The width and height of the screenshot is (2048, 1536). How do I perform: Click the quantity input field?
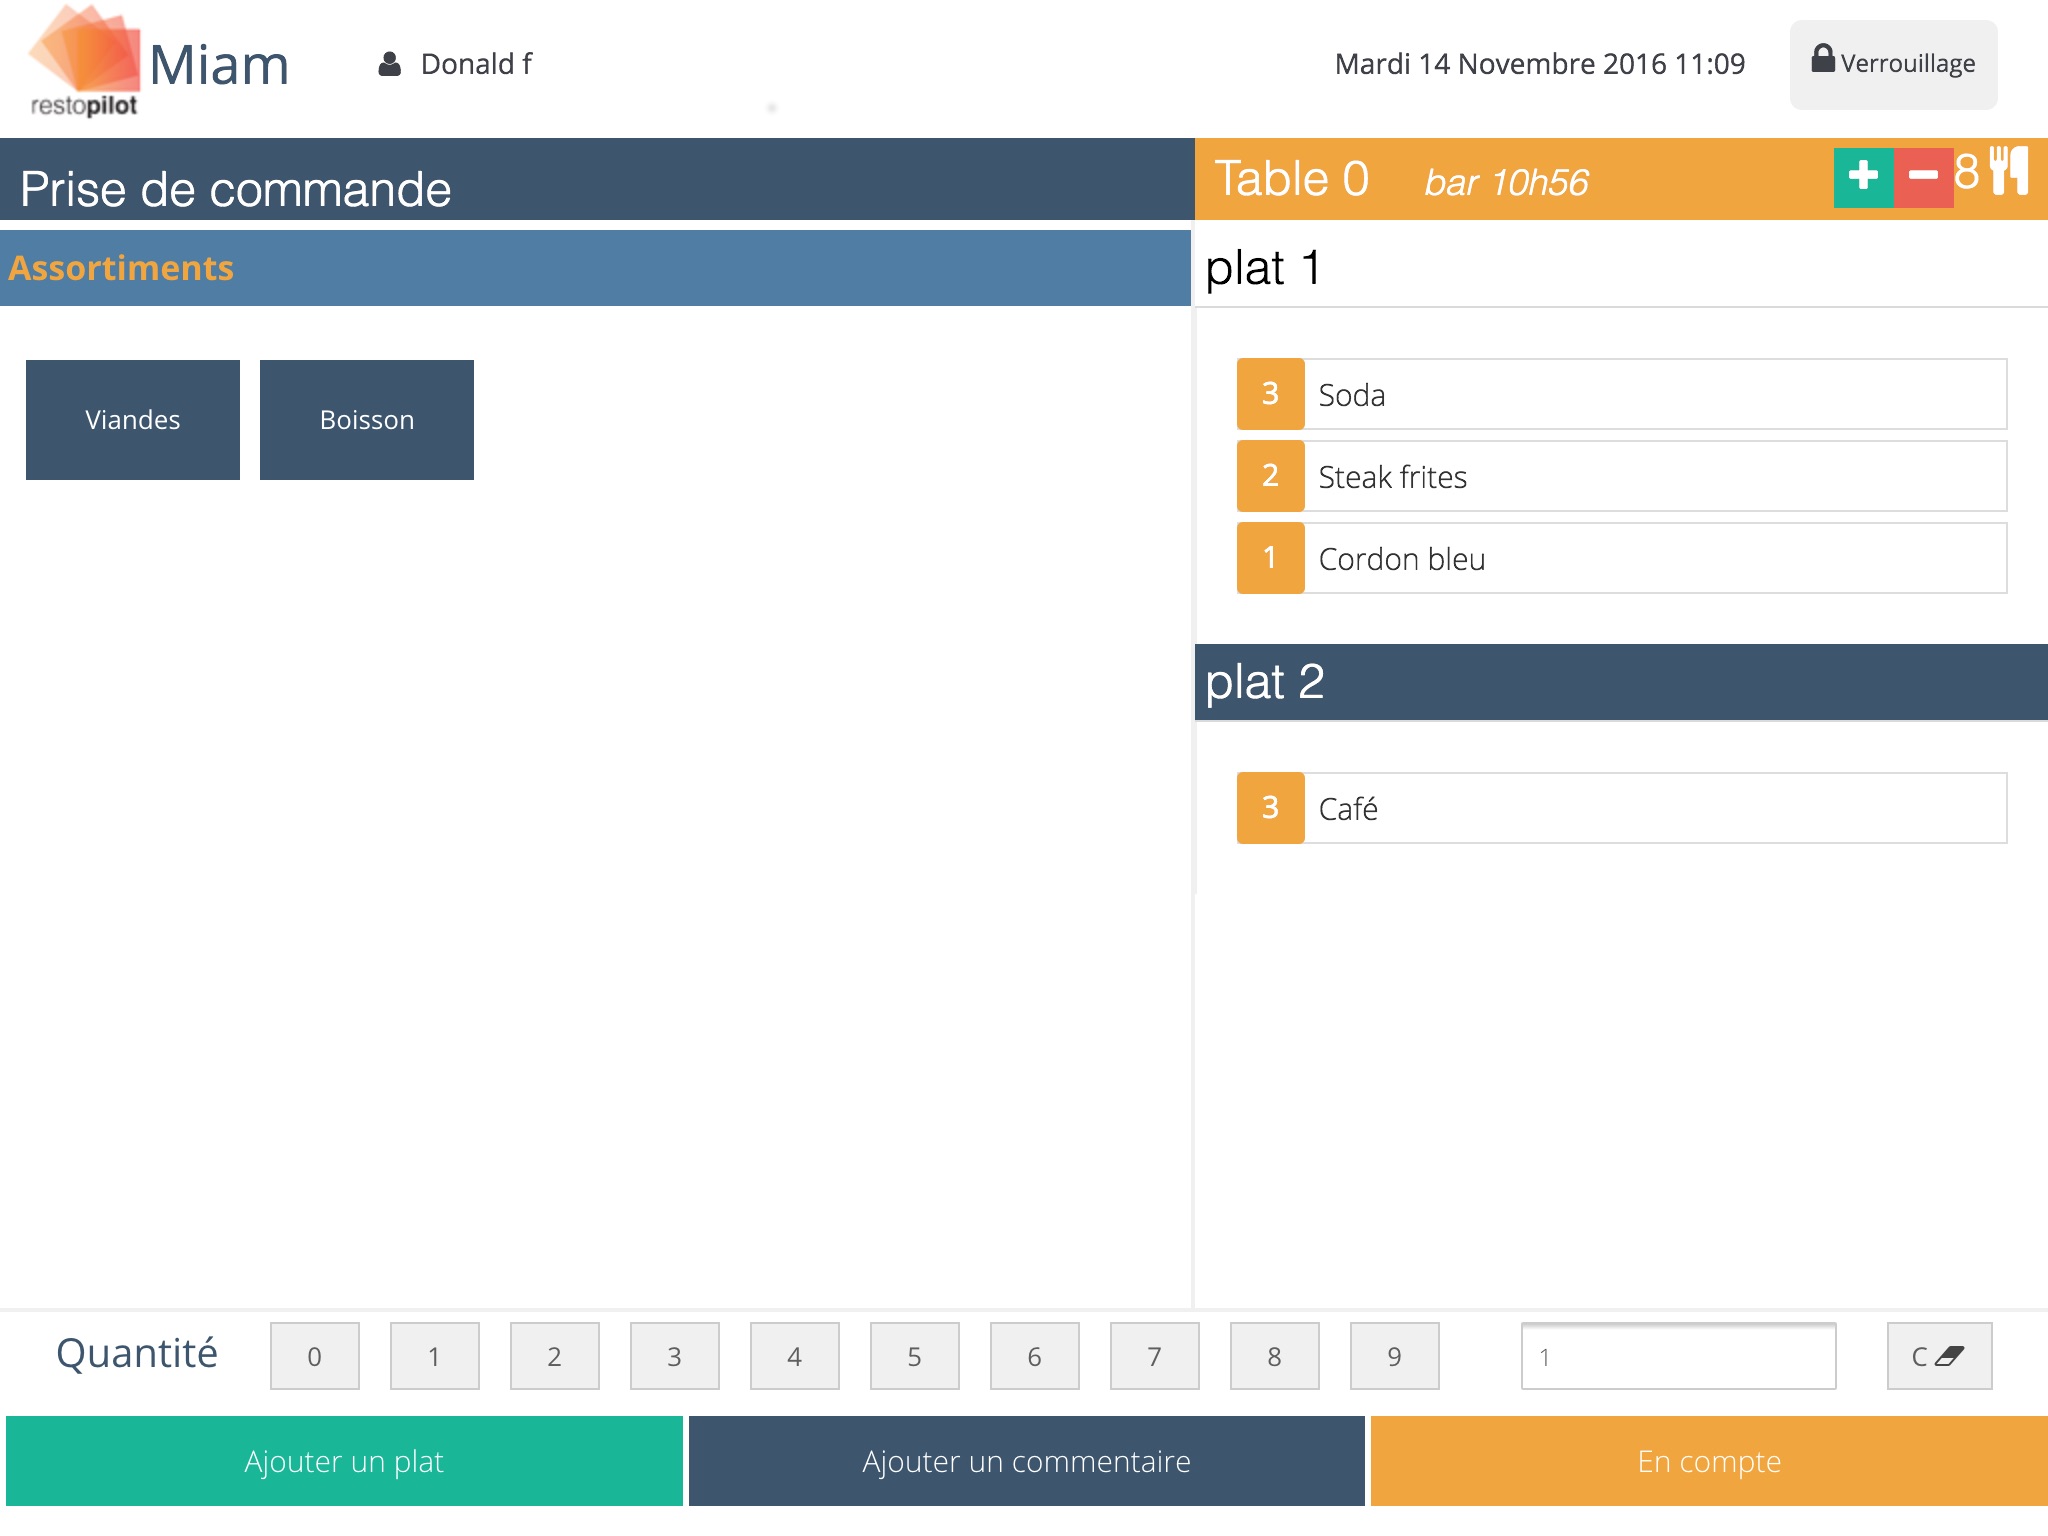point(1678,1356)
